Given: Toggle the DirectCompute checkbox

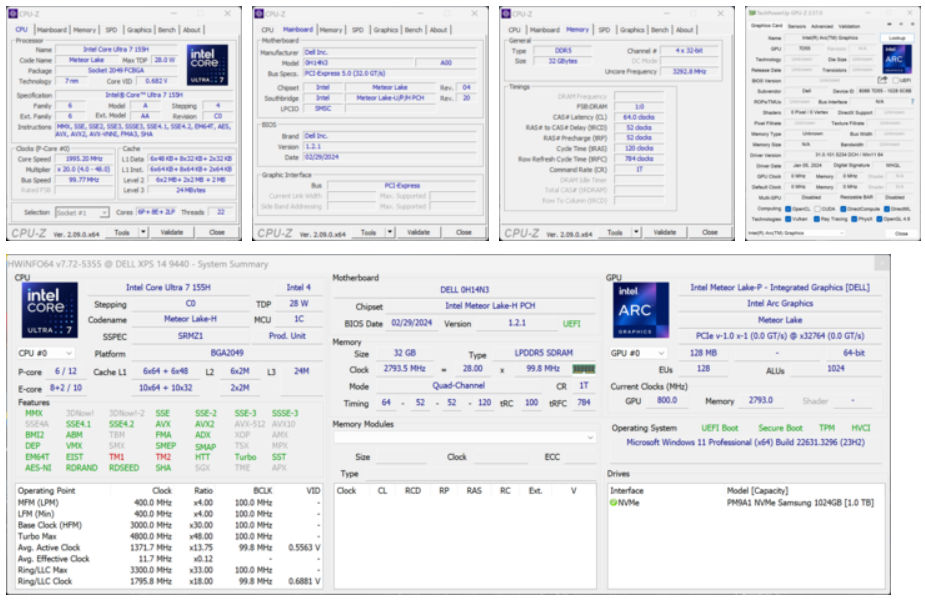Looking at the screenshot, I should pyautogui.click(x=844, y=209).
